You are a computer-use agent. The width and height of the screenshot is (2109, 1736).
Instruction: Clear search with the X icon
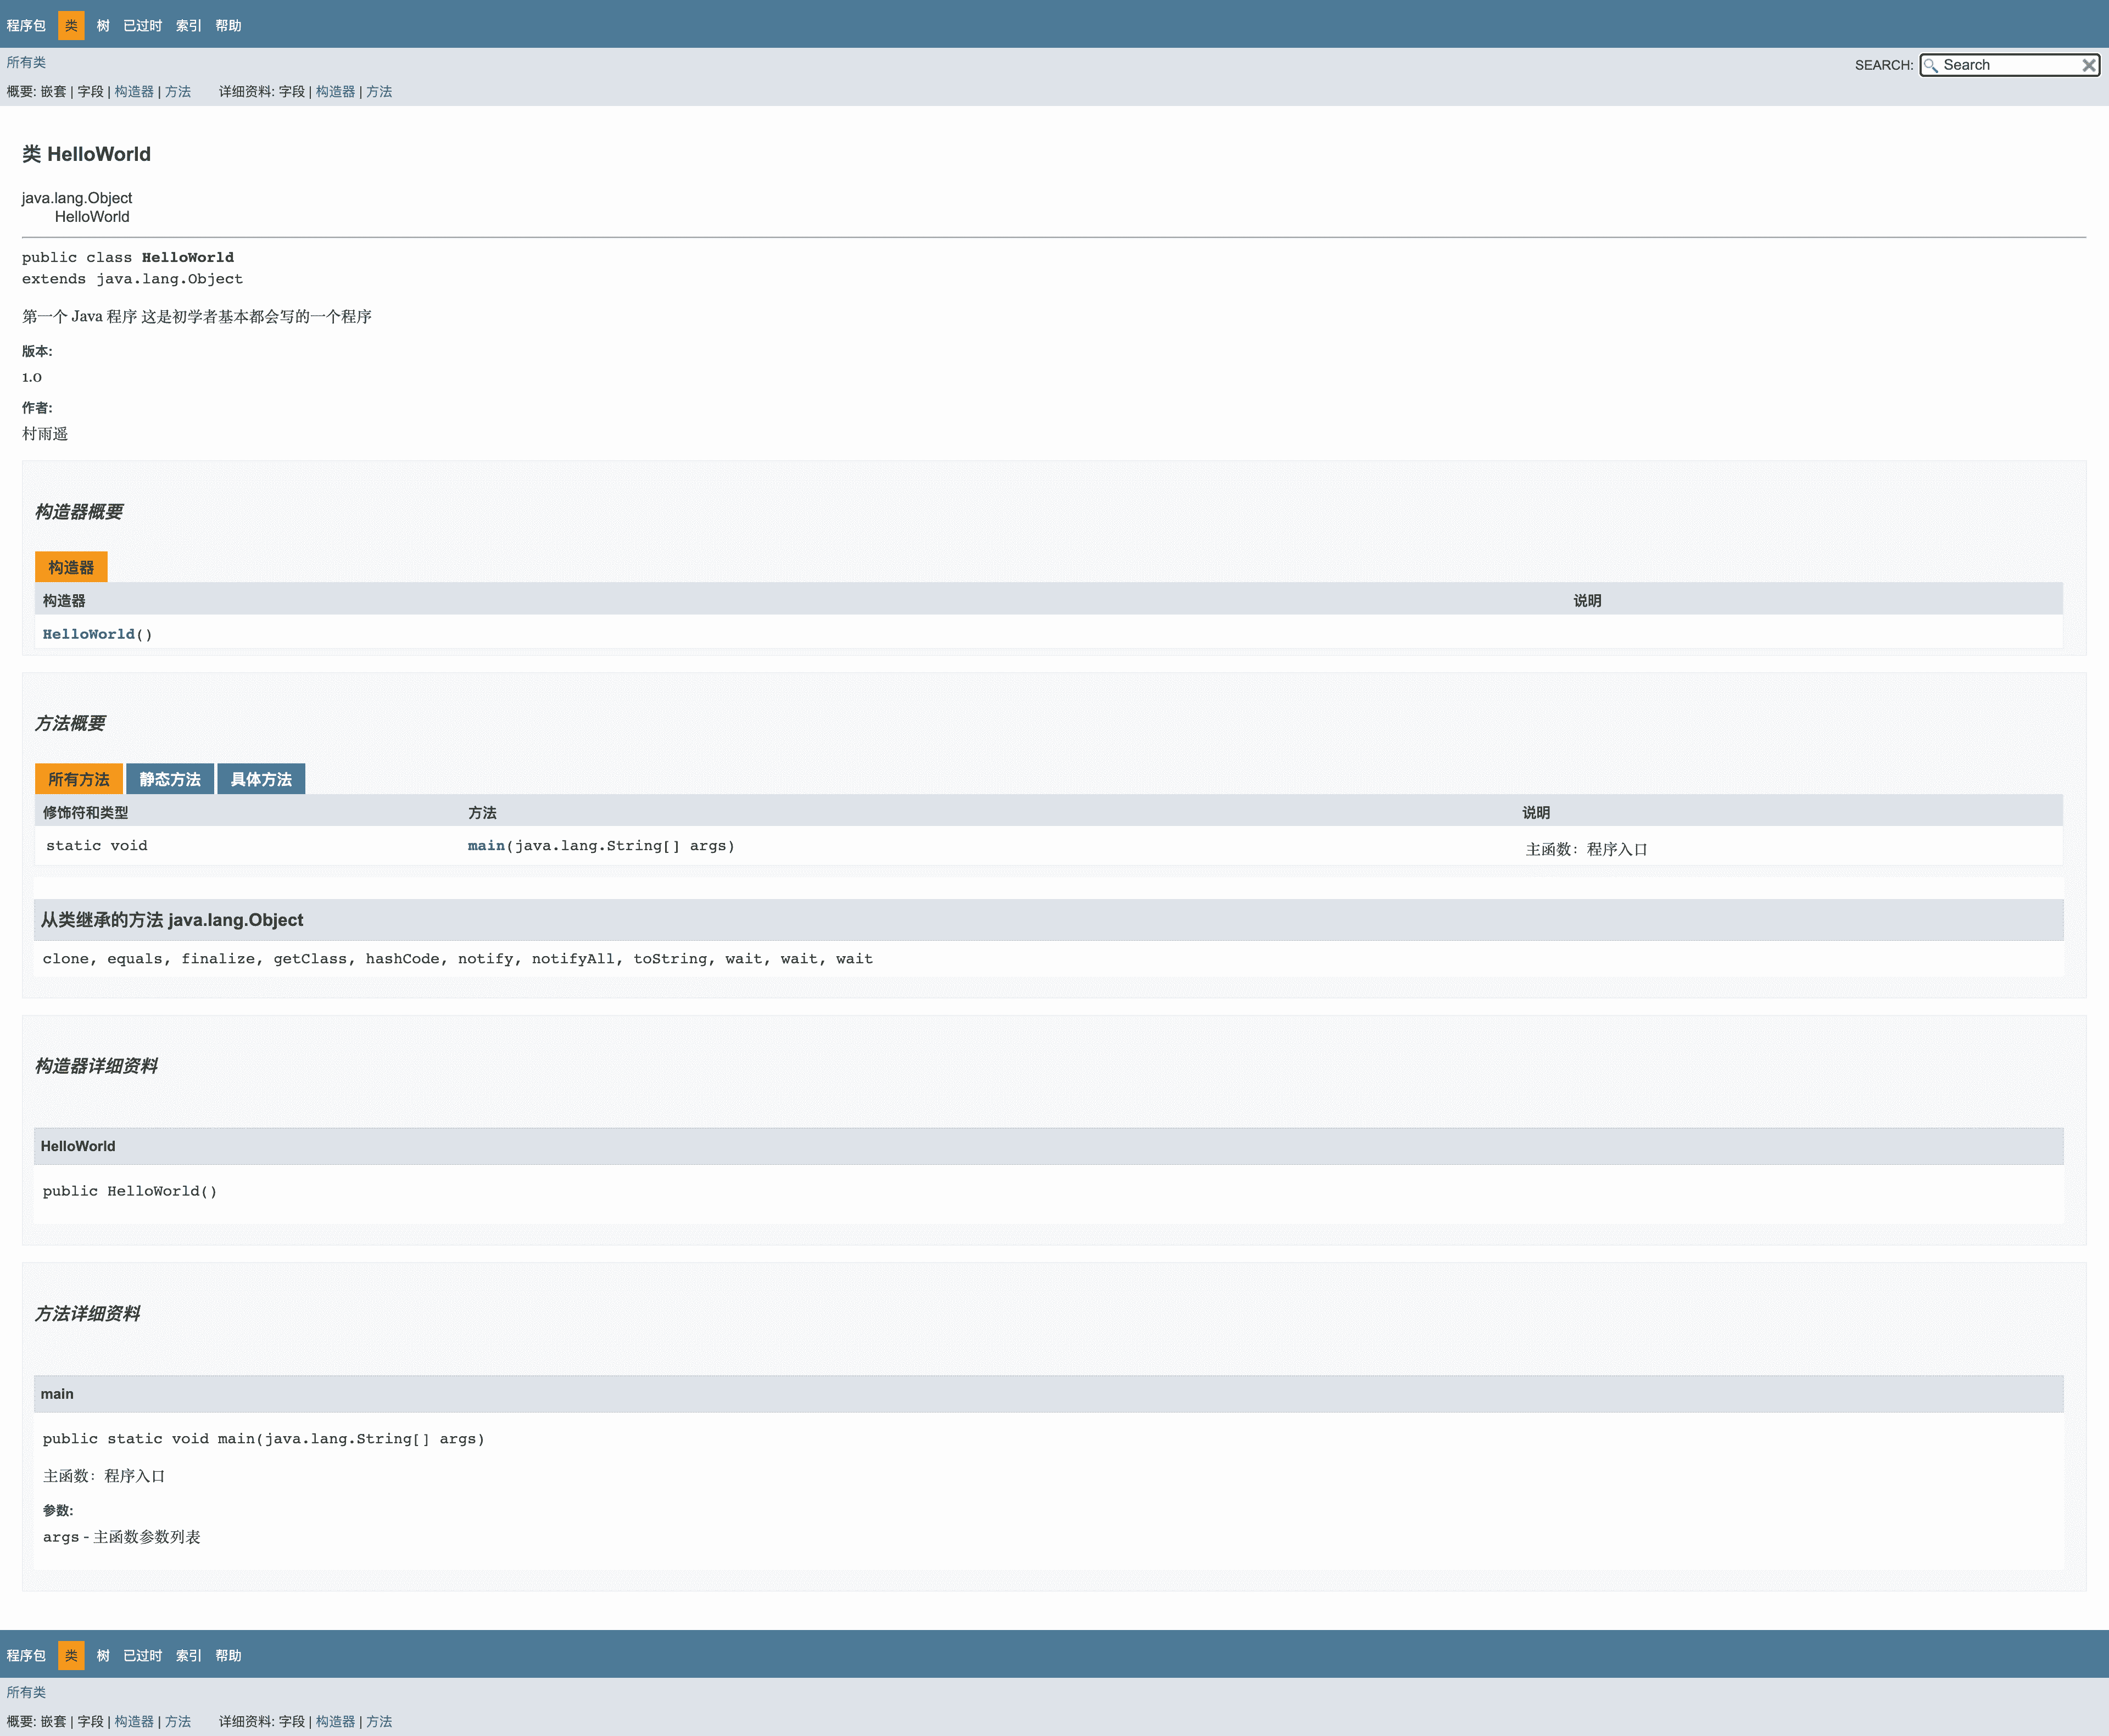click(2089, 65)
